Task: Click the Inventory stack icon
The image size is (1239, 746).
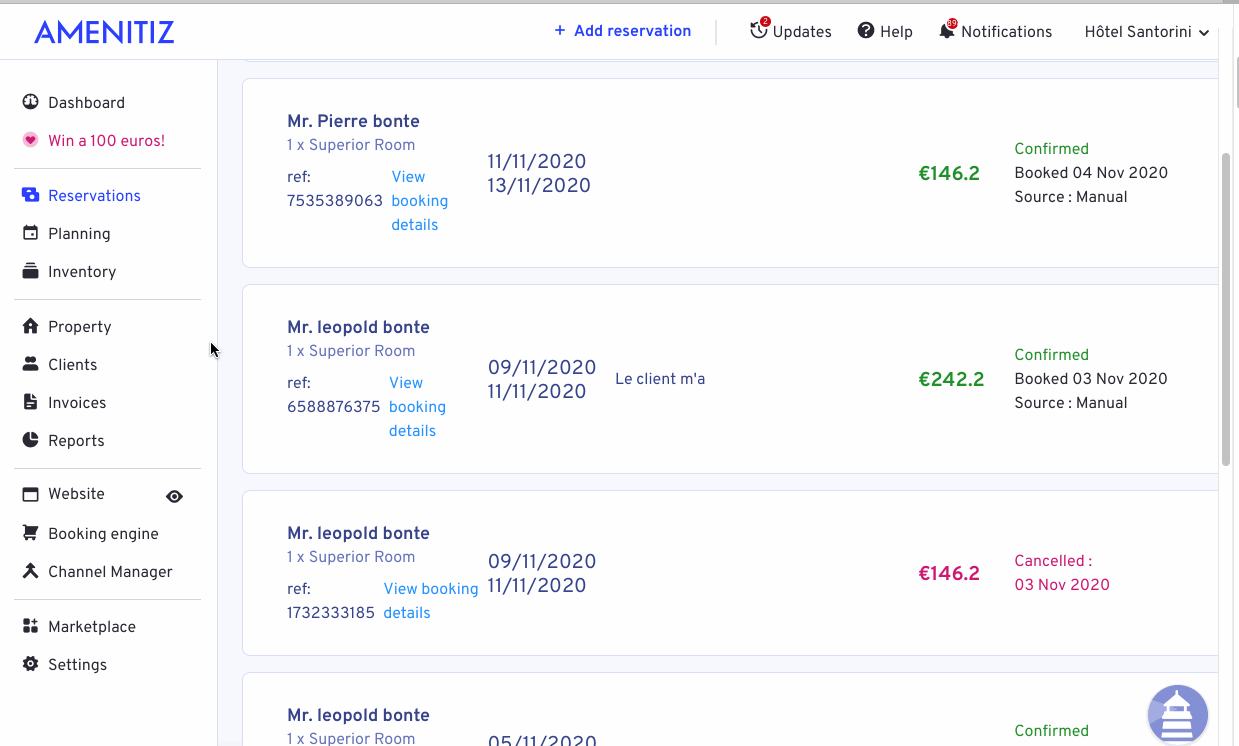Action: (x=30, y=271)
